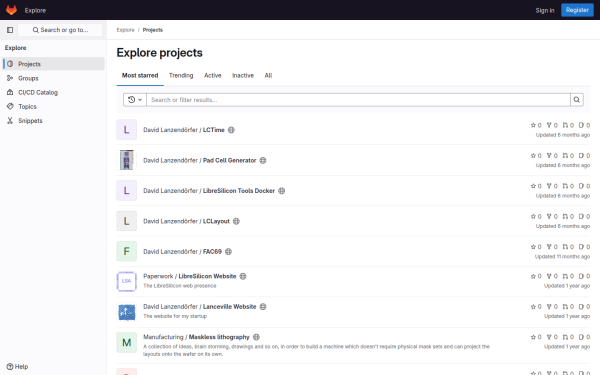Select the Most starred tab

(x=140, y=75)
